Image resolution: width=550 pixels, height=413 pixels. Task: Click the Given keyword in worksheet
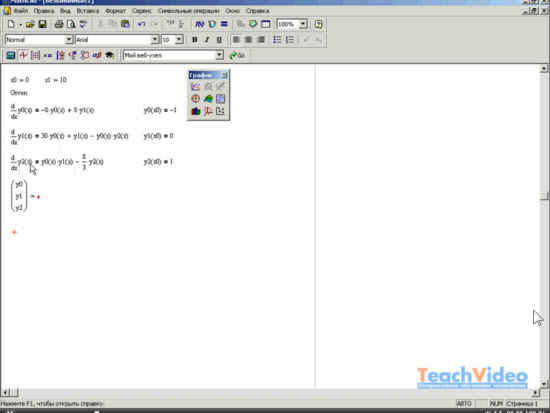19,93
